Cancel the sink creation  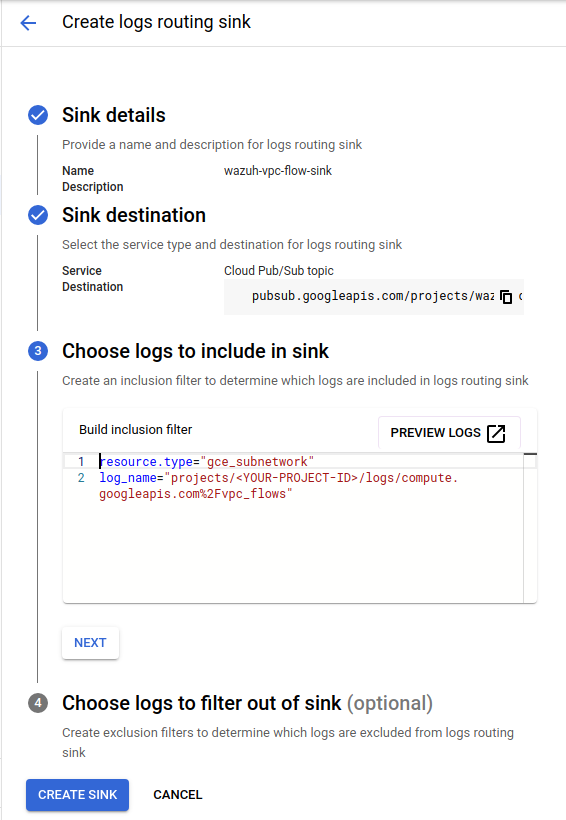pos(177,795)
